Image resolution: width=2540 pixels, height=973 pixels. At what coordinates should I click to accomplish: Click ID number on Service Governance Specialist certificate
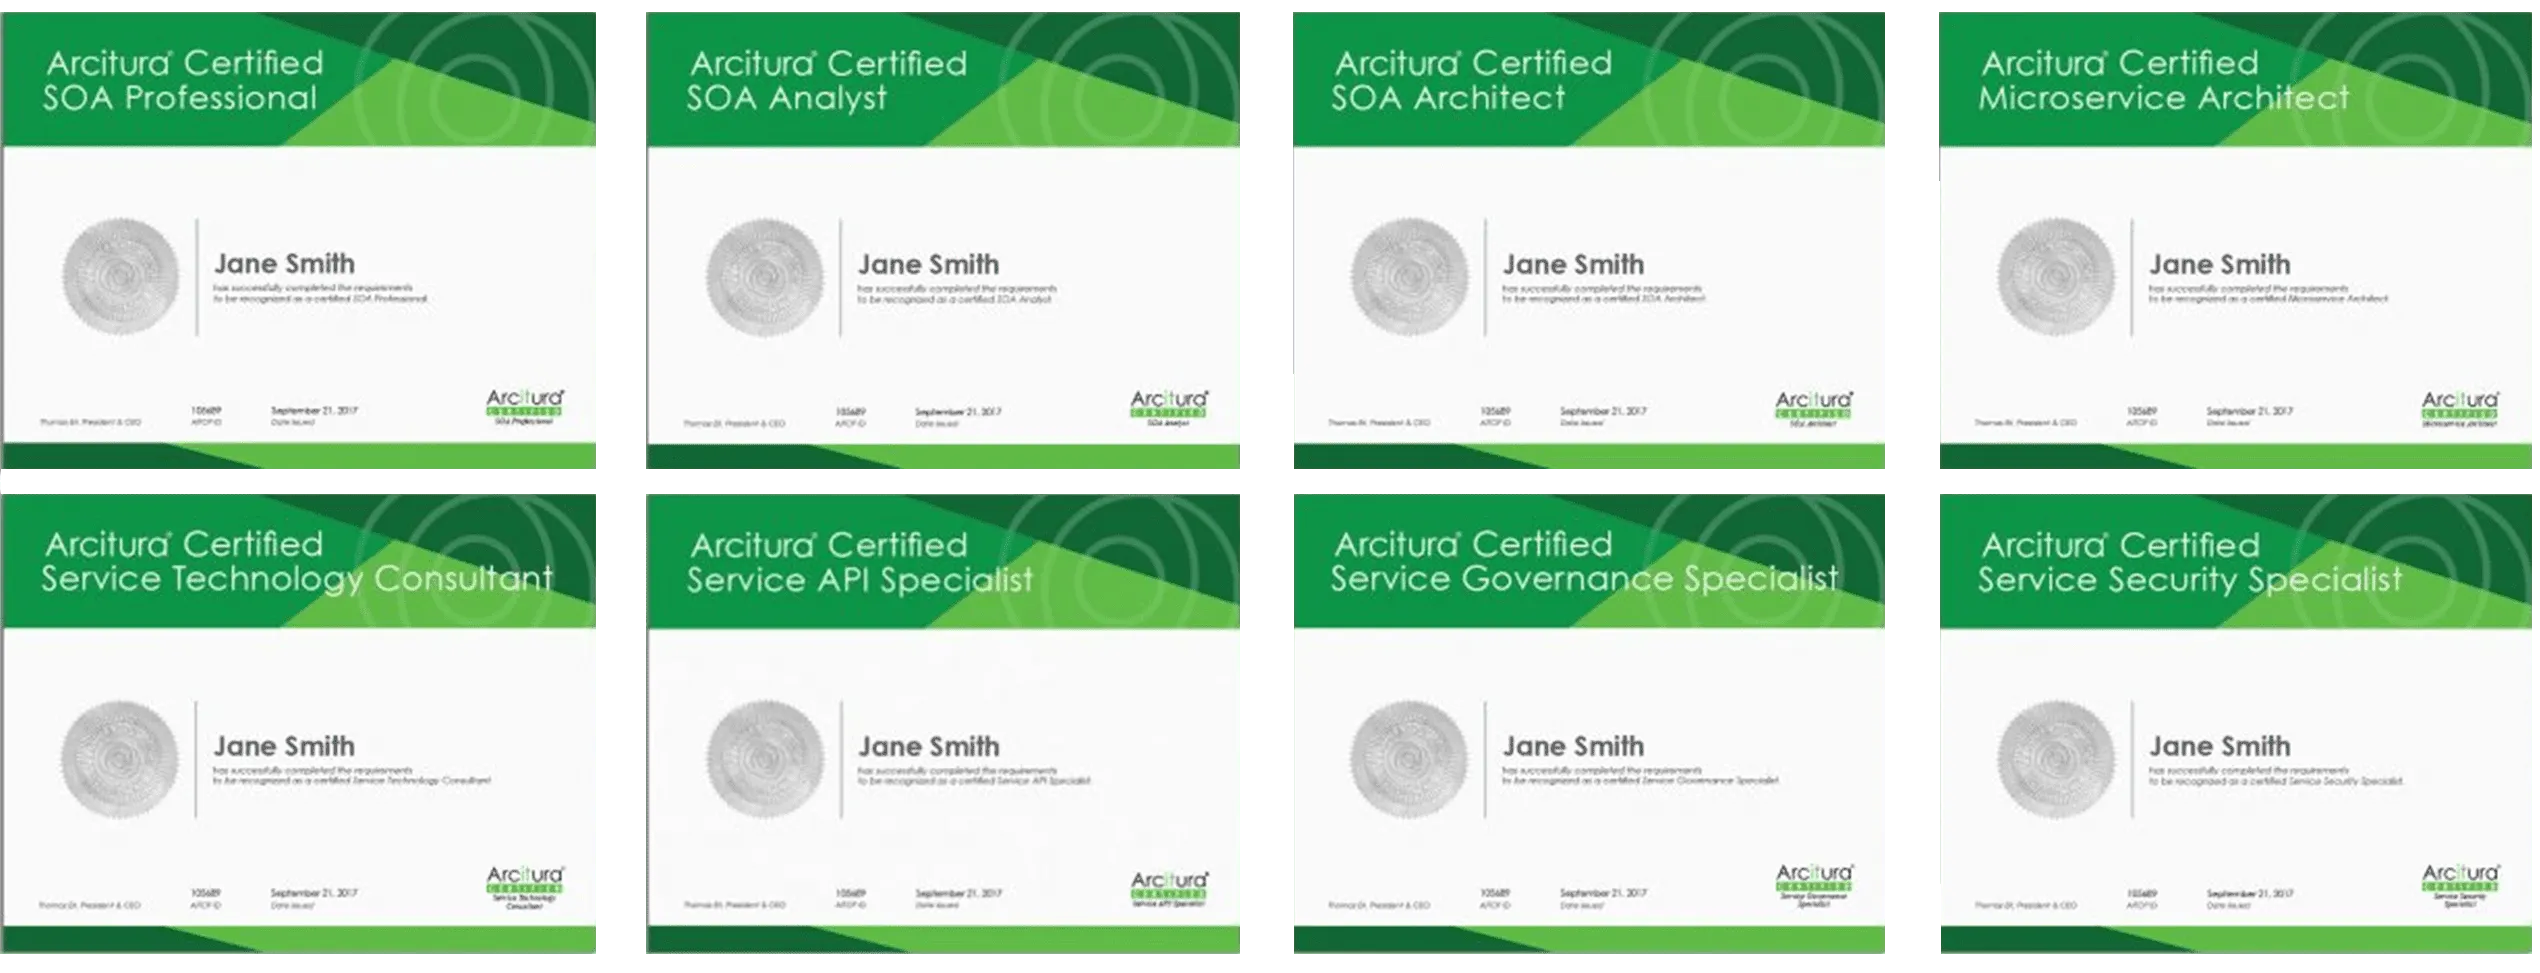[x=1495, y=893]
